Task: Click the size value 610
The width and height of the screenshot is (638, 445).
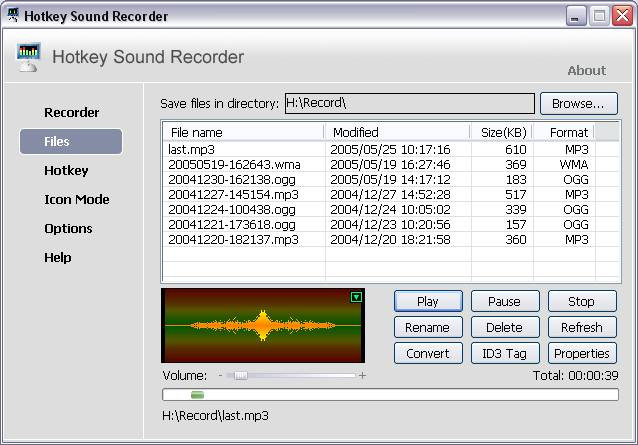Action: (x=516, y=150)
